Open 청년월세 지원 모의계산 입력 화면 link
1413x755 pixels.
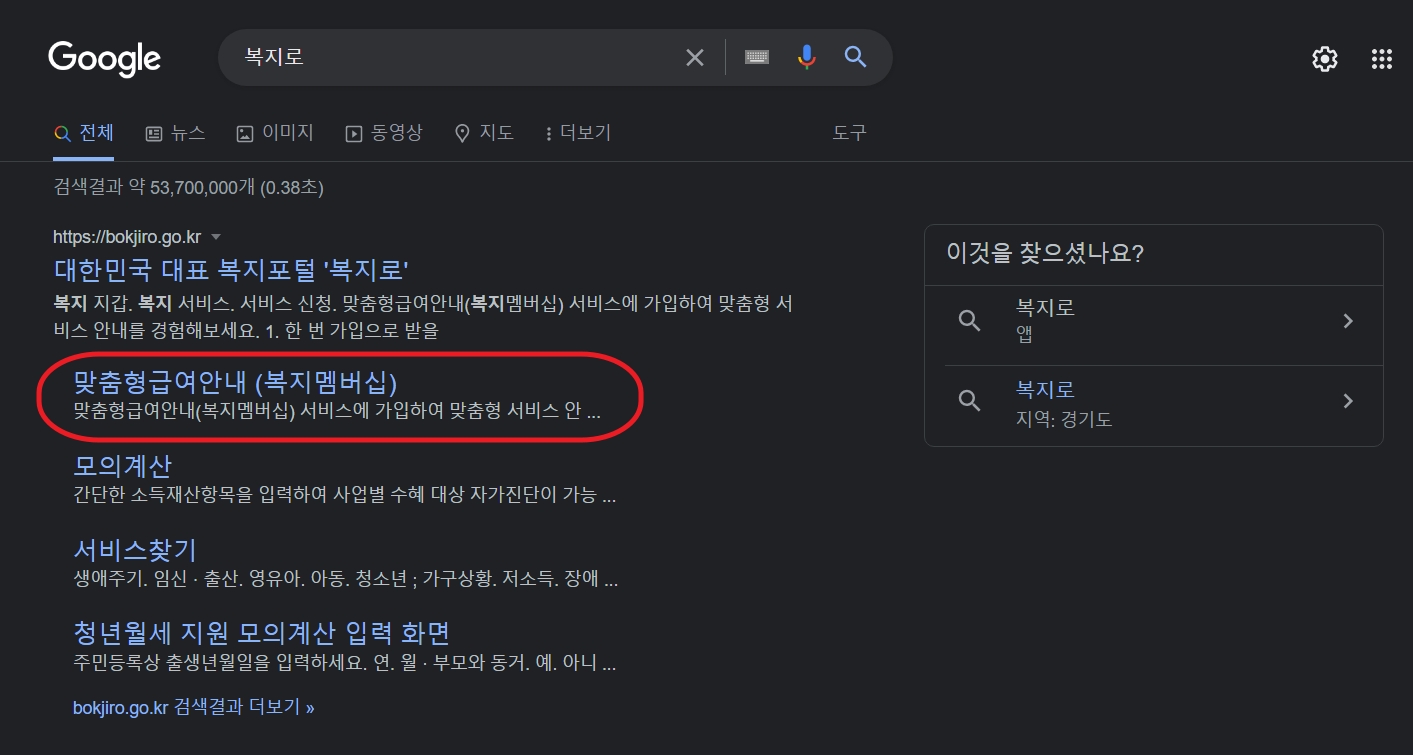coord(262,633)
